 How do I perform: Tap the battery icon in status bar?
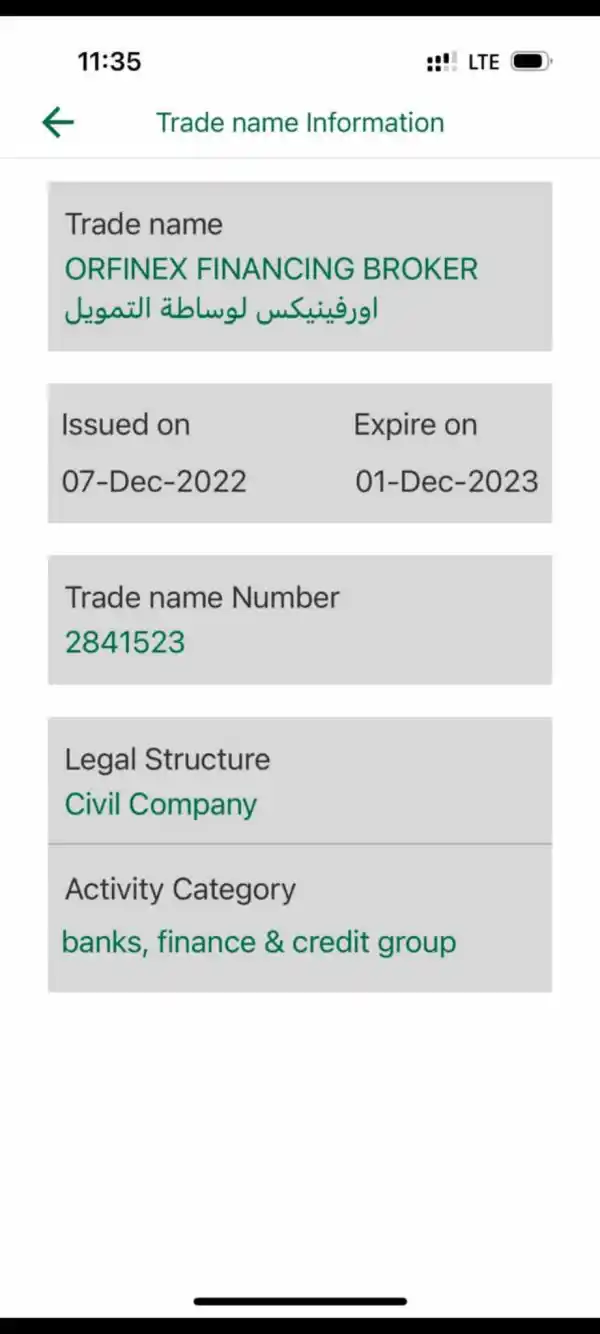pos(531,62)
